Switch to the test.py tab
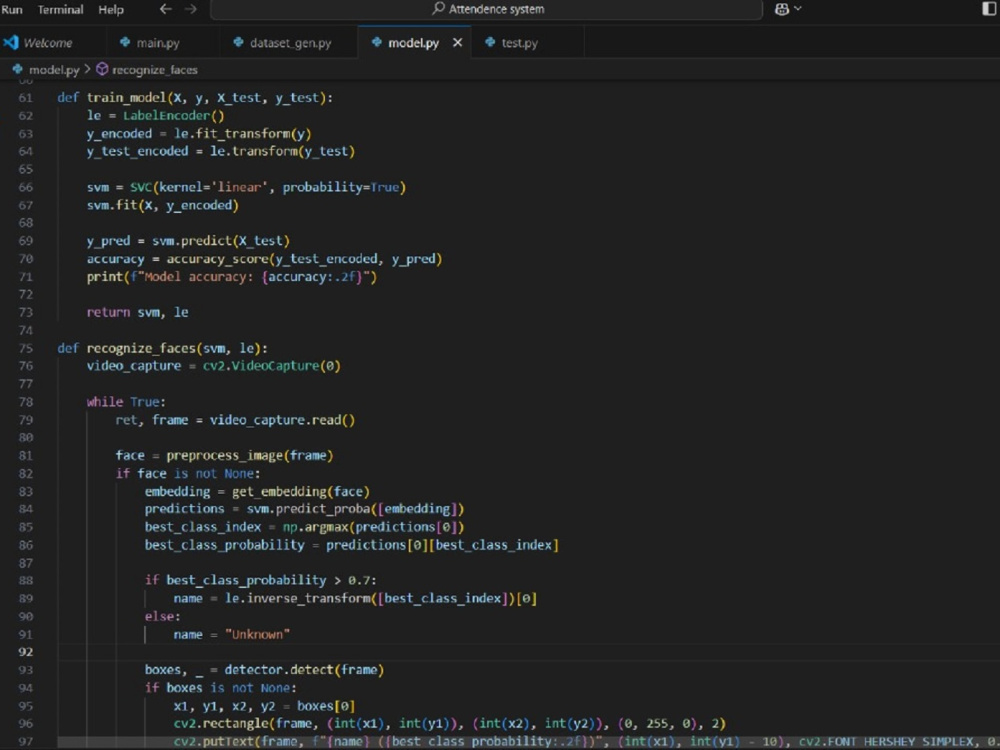 519,43
